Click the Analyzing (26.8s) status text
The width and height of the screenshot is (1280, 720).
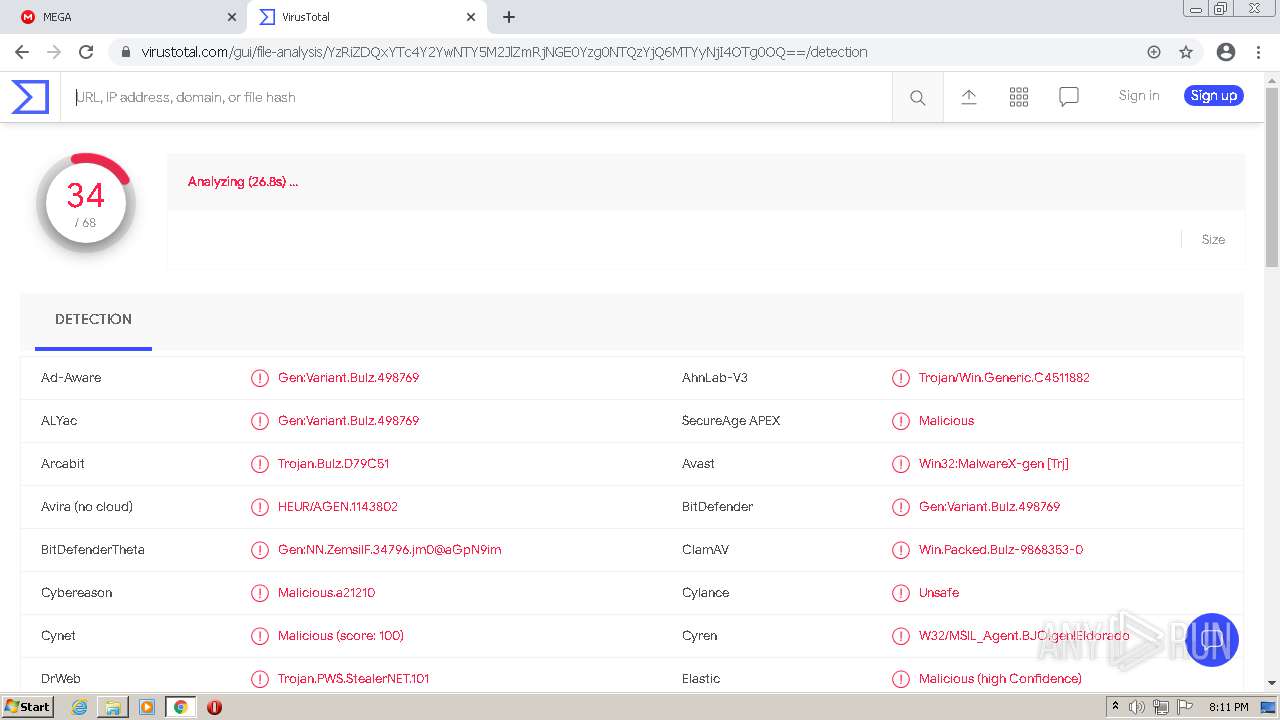coord(243,181)
